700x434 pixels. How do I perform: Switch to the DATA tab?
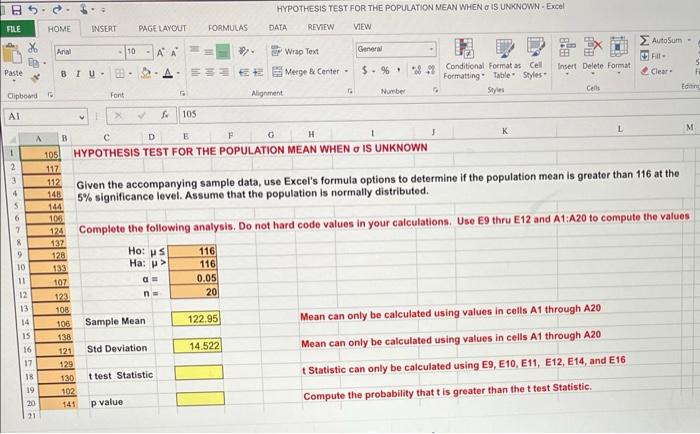point(278,27)
